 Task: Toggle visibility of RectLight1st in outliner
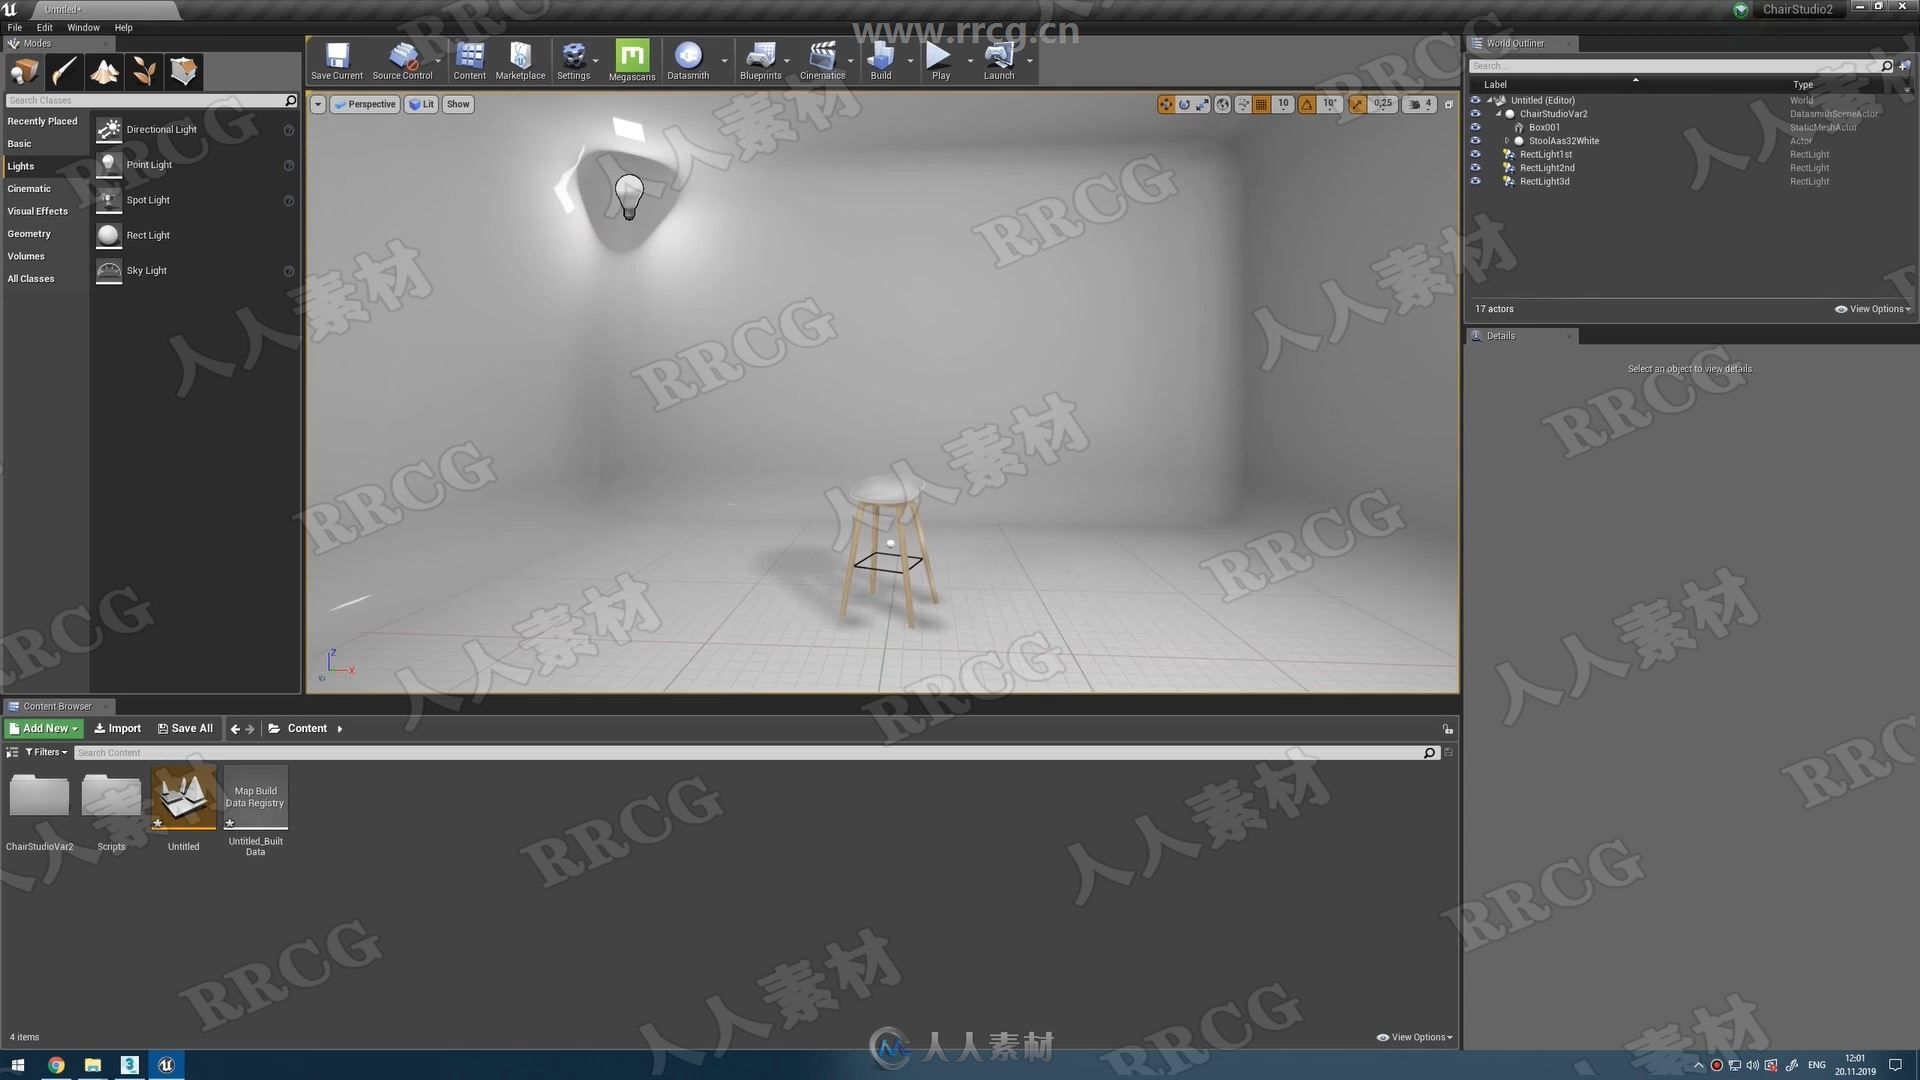1476,154
